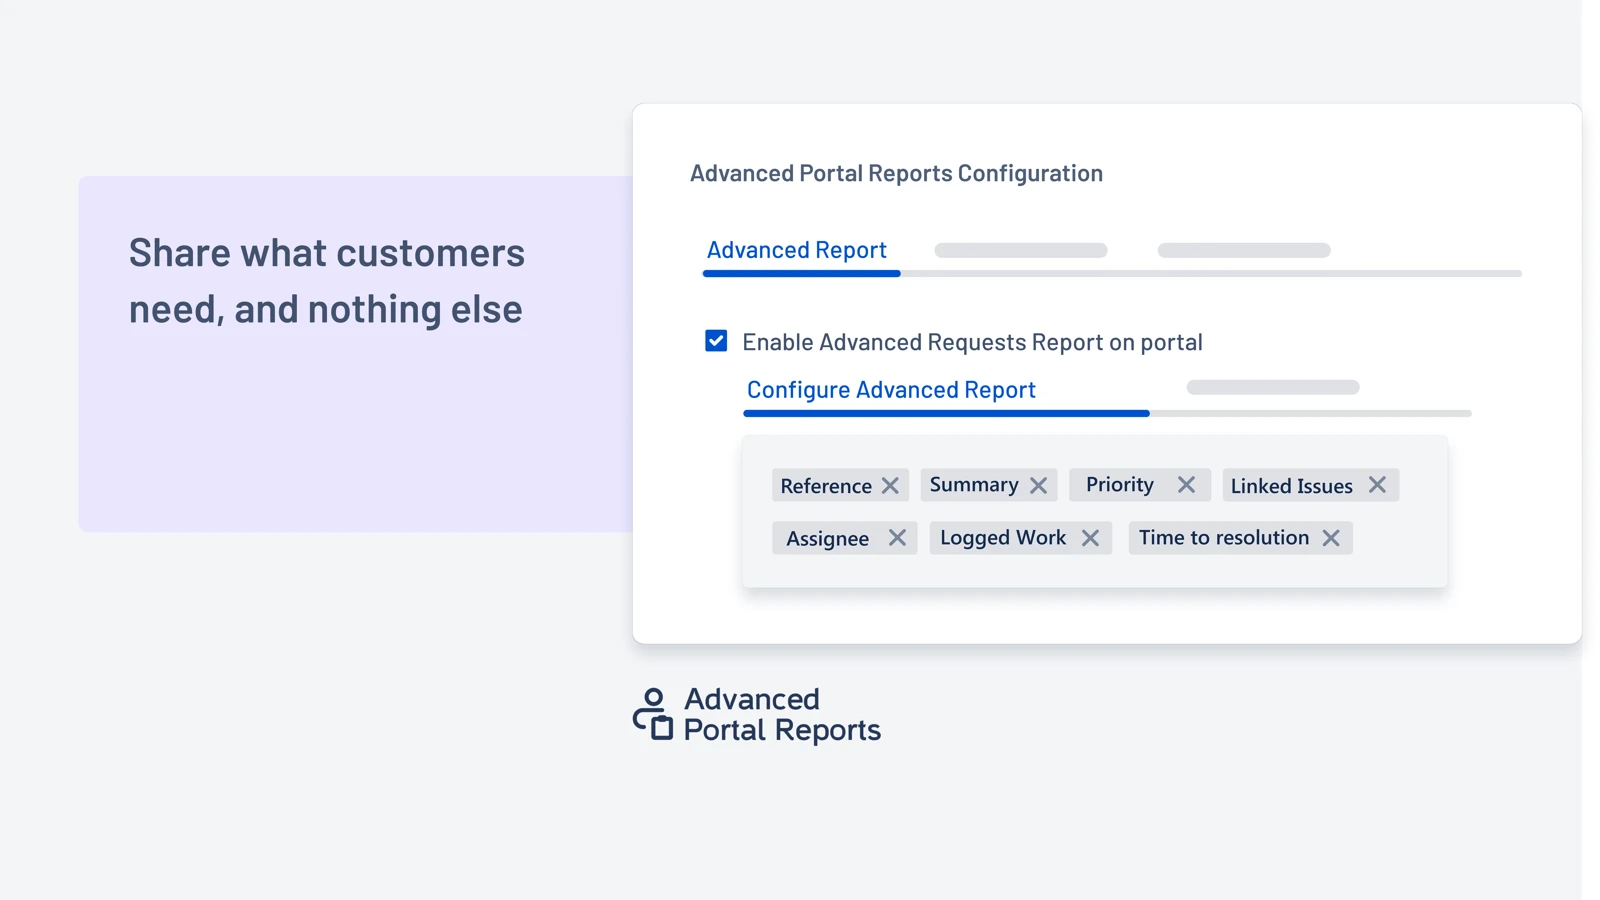This screenshot has height=900, width=1600.
Task: Select the third placeholder top tab
Action: [x=1244, y=250]
